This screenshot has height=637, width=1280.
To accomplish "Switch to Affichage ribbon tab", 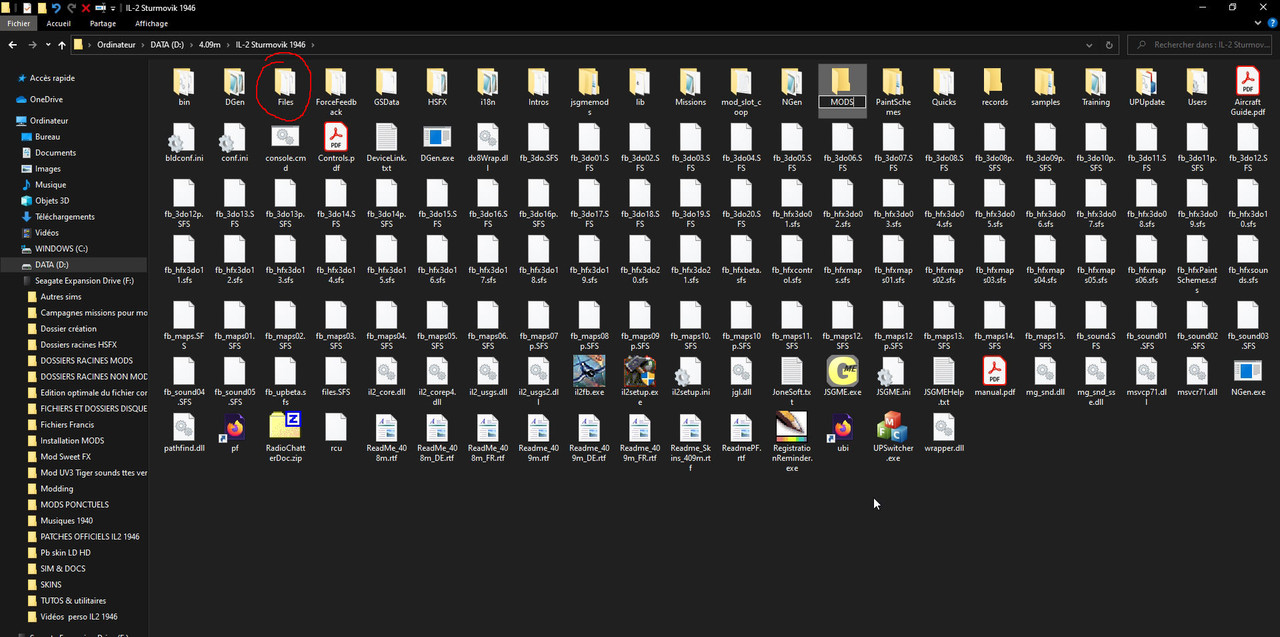I will 152,23.
